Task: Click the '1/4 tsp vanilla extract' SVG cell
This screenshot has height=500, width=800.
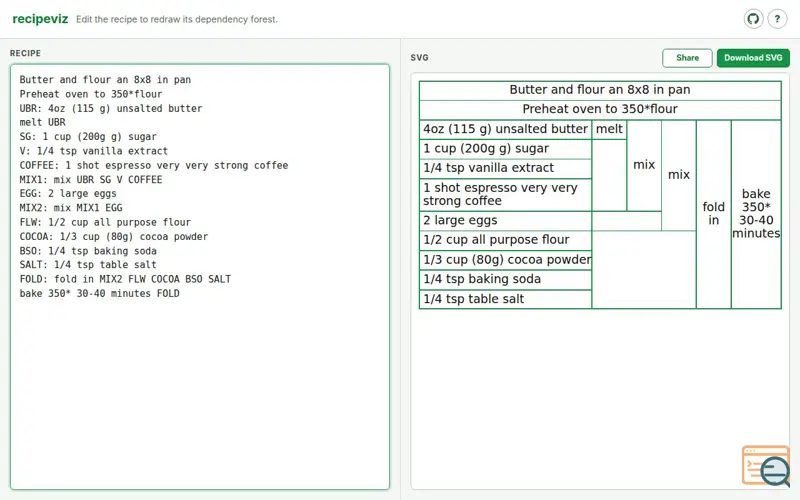Action: (506, 168)
